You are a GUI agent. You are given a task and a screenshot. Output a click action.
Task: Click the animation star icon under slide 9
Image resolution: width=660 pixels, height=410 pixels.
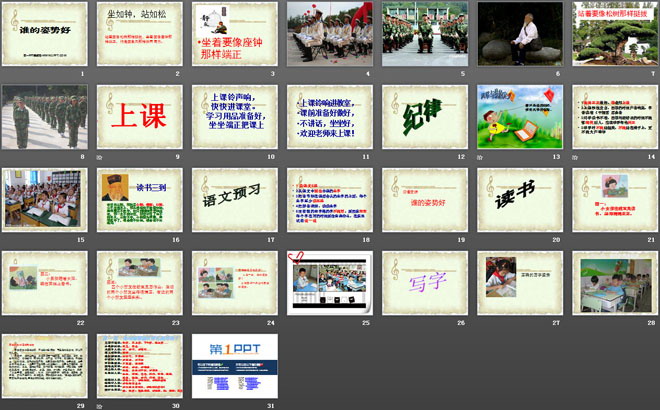point(99,157)
